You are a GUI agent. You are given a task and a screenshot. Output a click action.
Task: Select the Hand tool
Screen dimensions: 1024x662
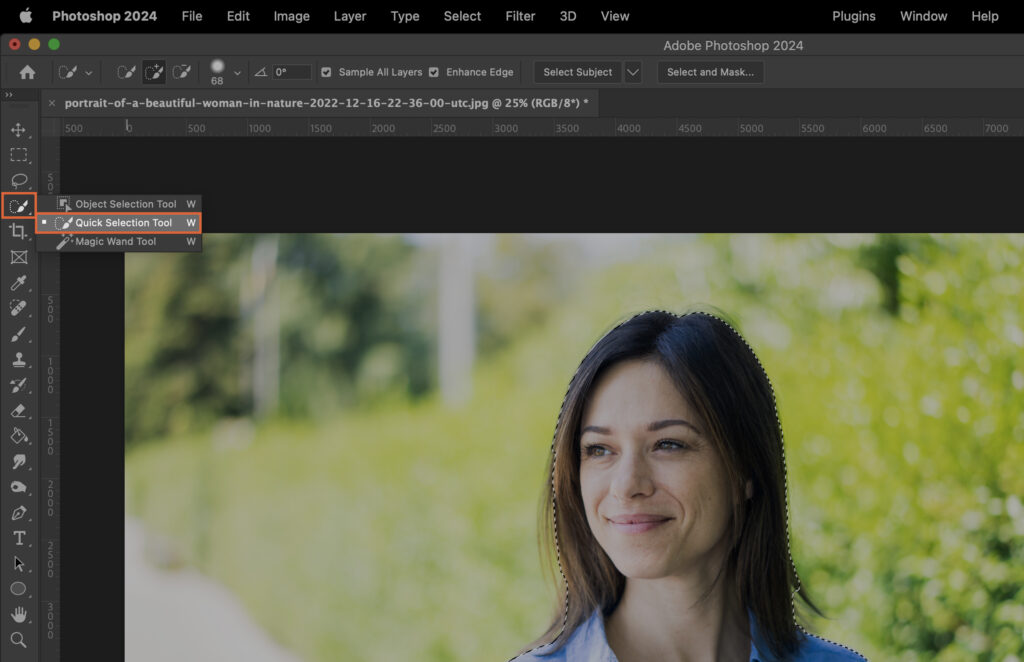[x=18, y=615]
